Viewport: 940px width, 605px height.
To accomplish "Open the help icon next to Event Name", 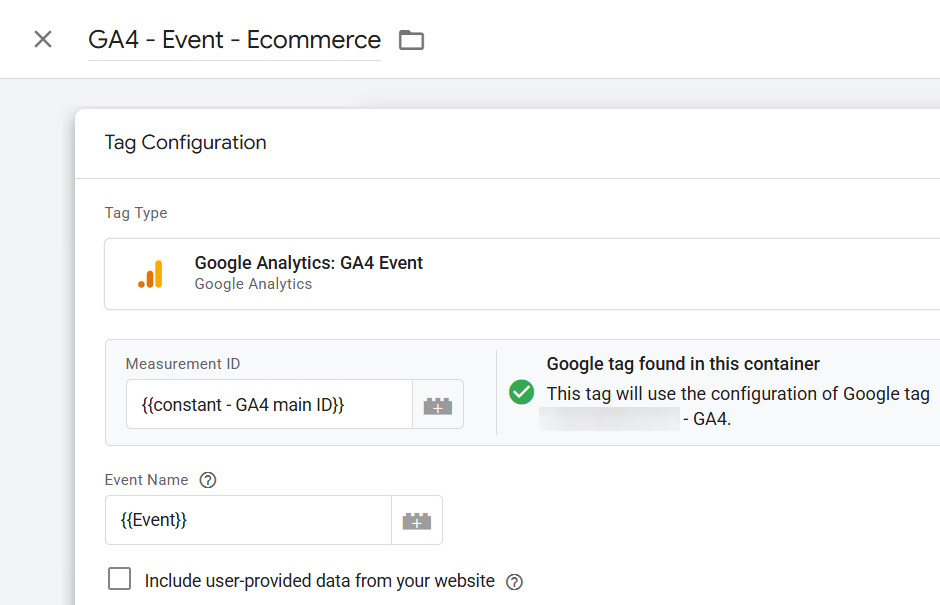I will [208, 480].
